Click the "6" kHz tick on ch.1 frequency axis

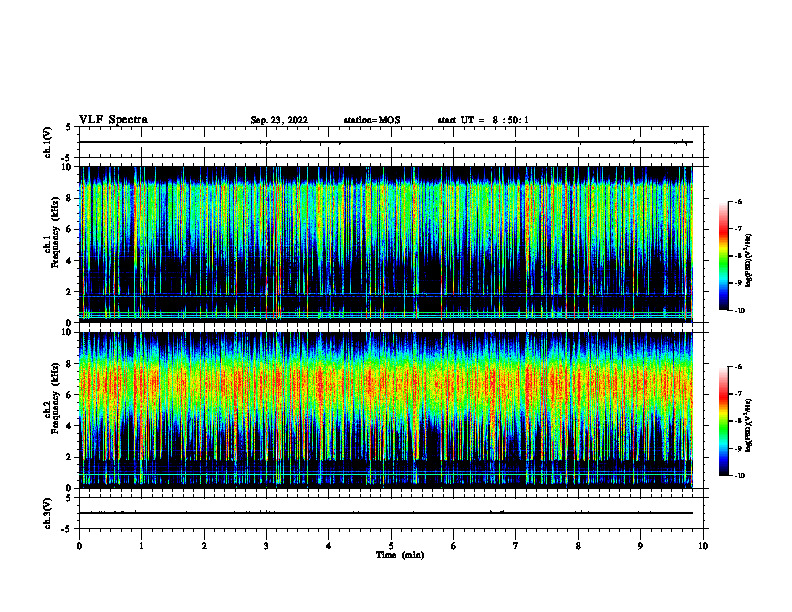point(70,229)
